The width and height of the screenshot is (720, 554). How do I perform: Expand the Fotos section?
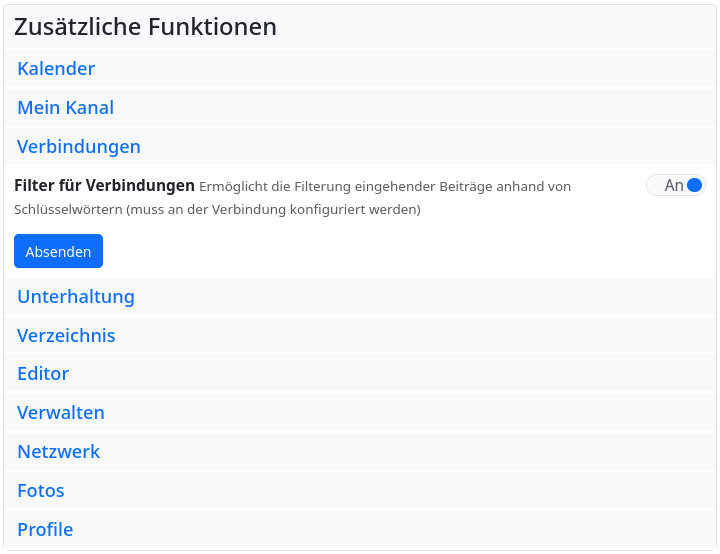(x=40, y=491)
